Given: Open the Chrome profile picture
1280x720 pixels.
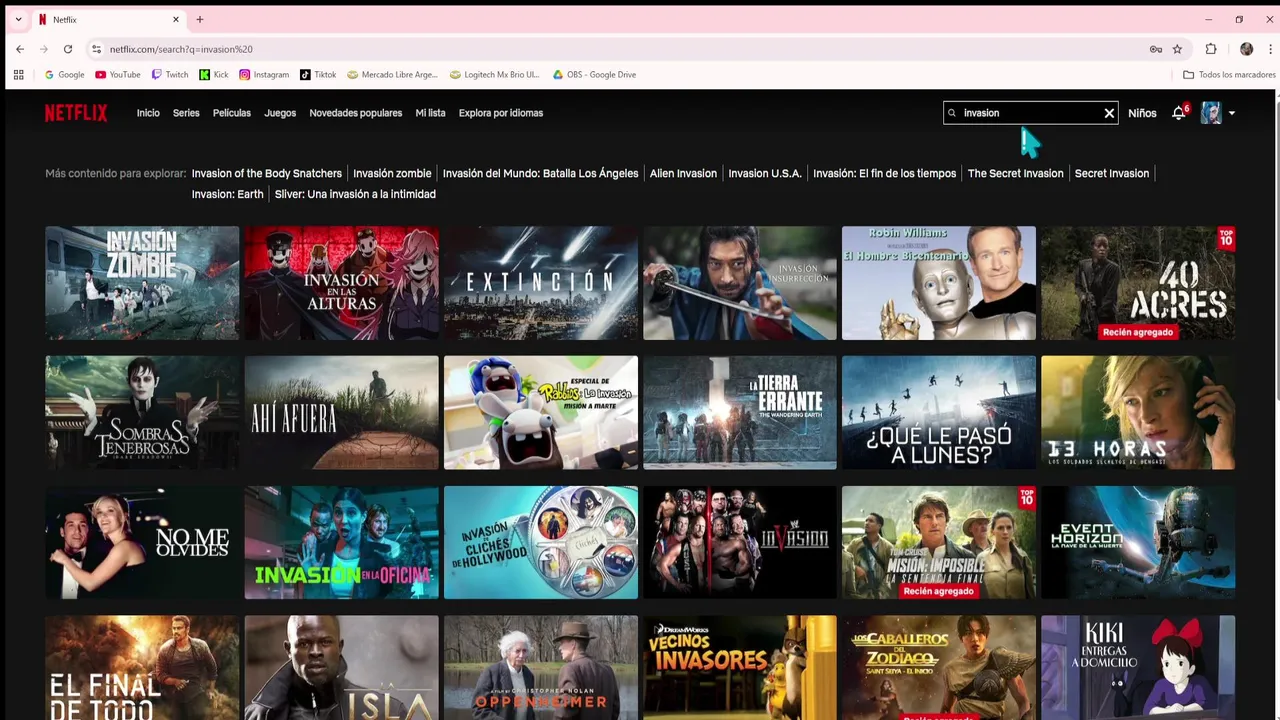Looking at the screenshot, I should tap(1246, 49).
